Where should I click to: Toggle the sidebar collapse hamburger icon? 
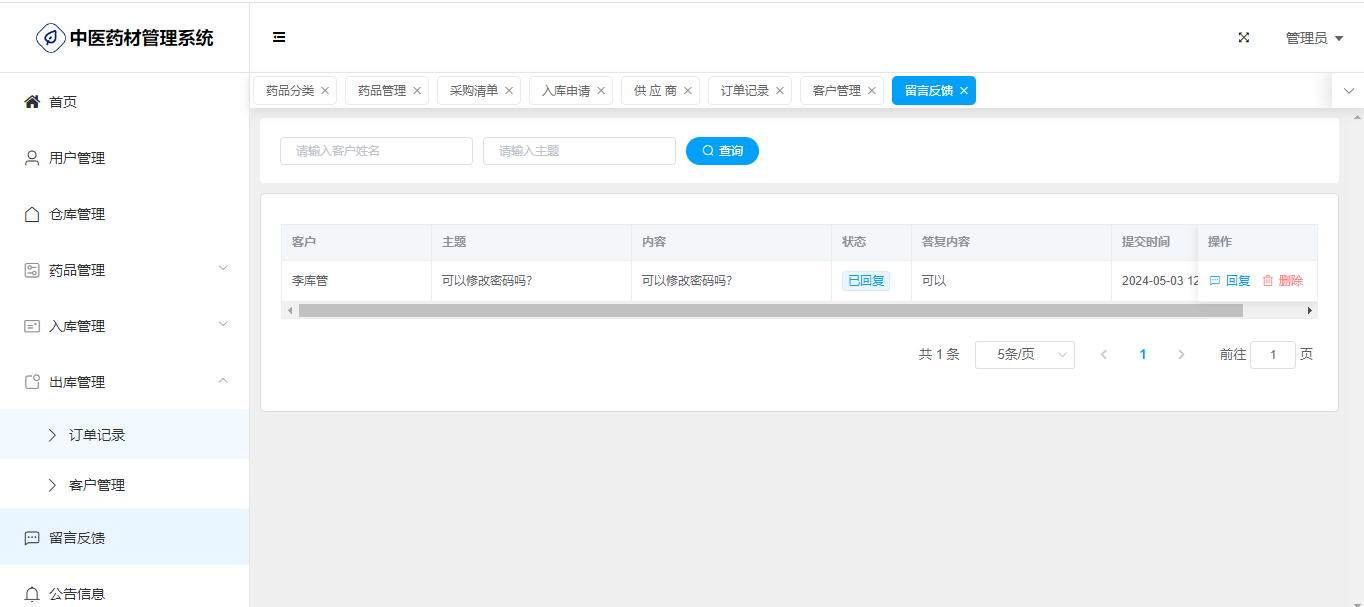click(x=279, y=38)
